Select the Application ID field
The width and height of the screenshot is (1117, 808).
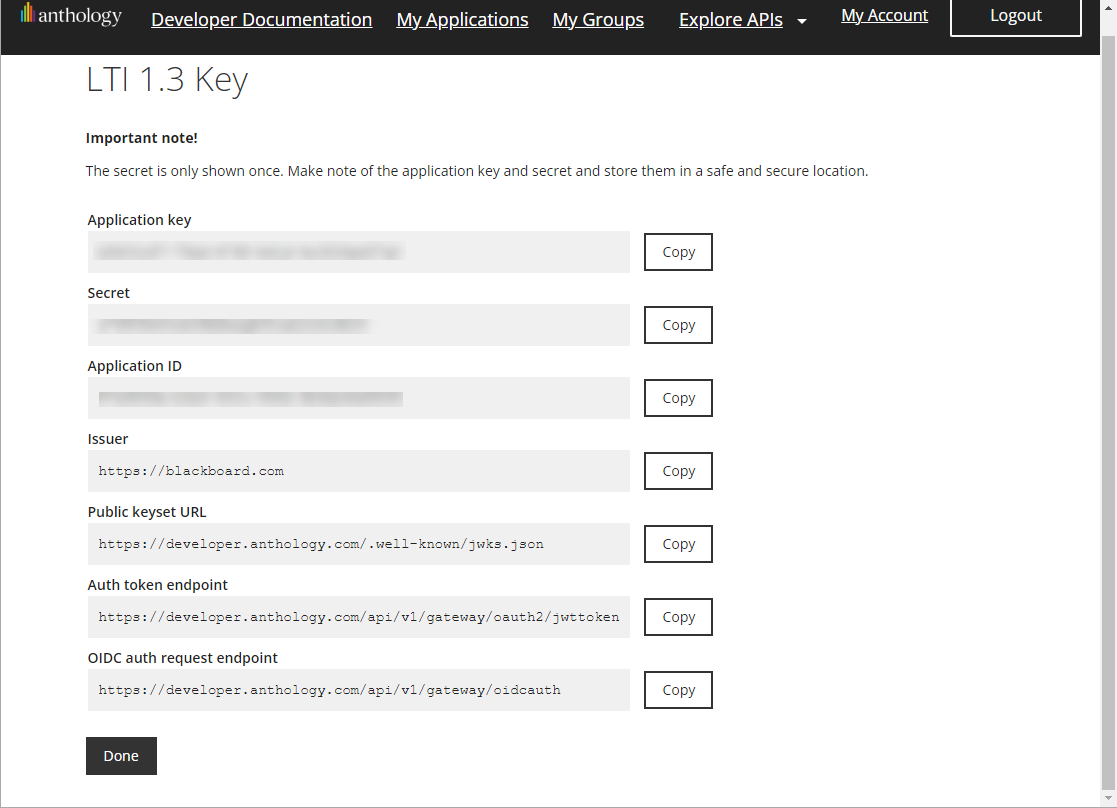coord(358,398)
